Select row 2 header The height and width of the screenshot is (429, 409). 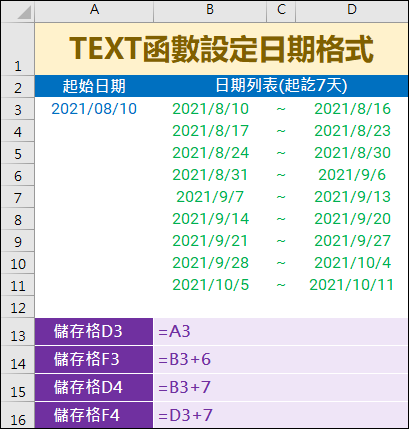18,86
